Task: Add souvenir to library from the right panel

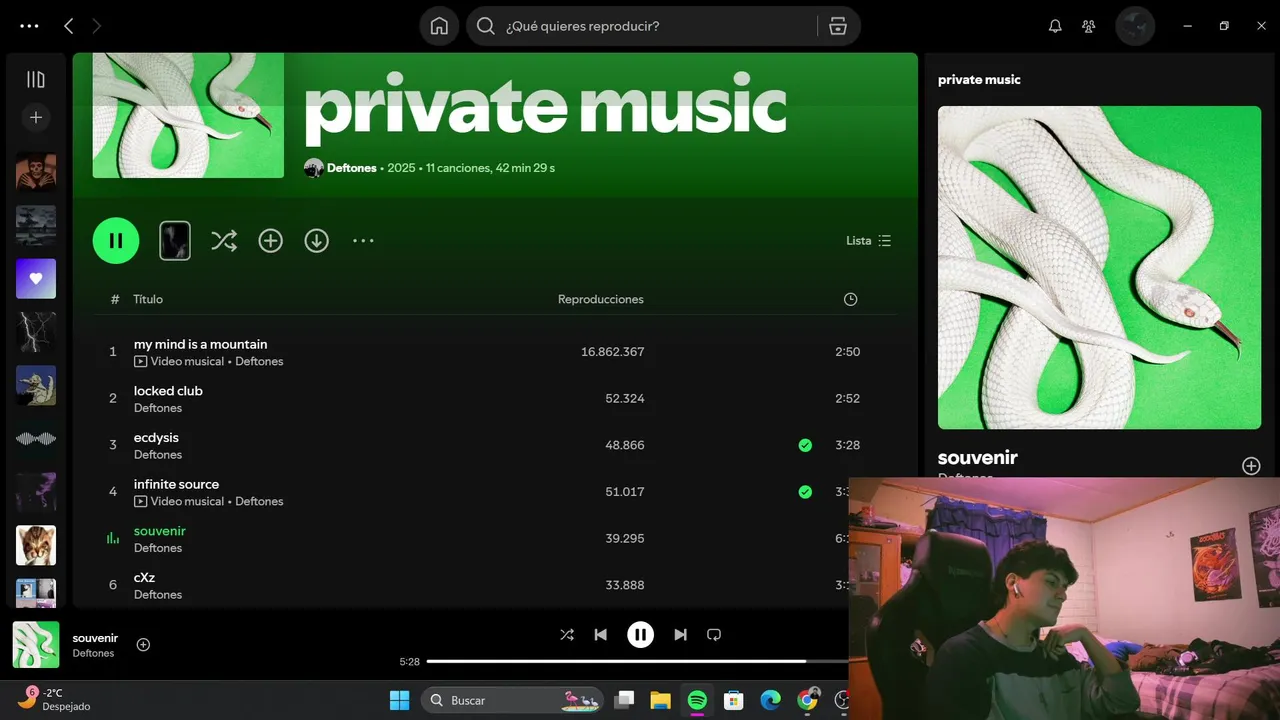Action: [x=1251, y=466]
